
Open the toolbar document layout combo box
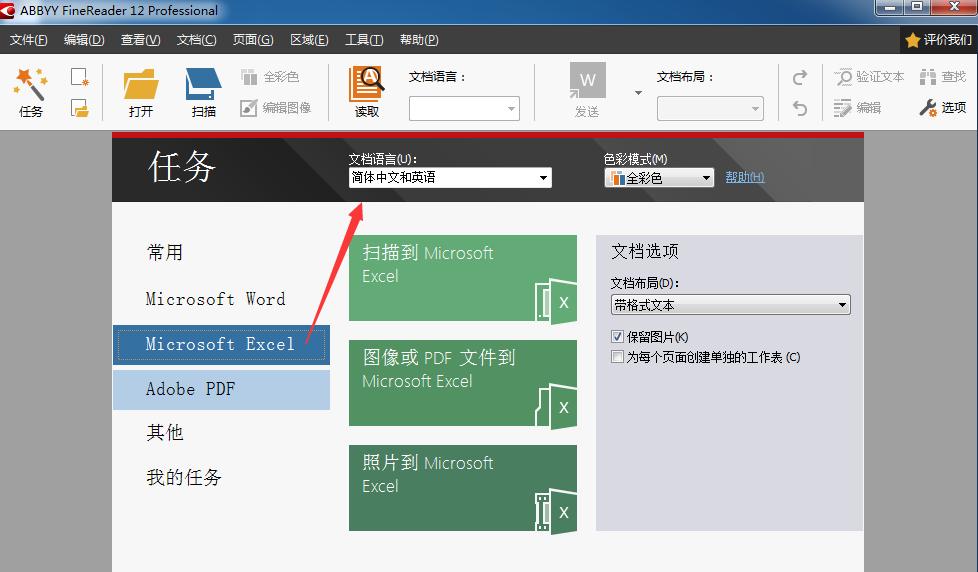click(710, 109)
